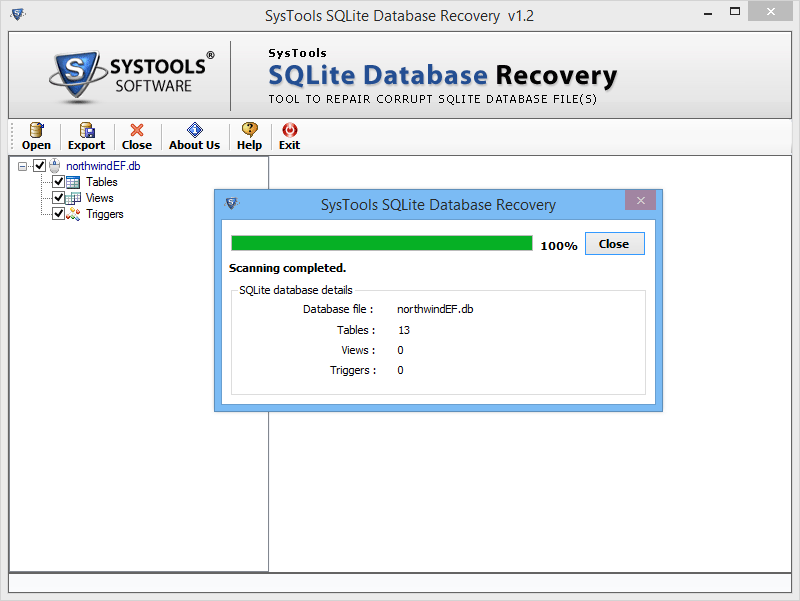The width and height of the screenshot is (800, 601).
Task: Close the main window via title bar X
Action: coord(770,11)
